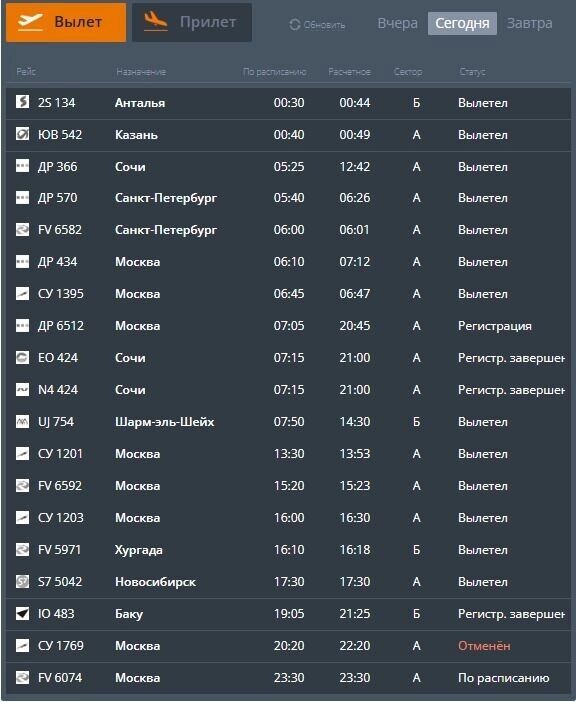Click airline logo of flight СУ 1203

(22, 518)
